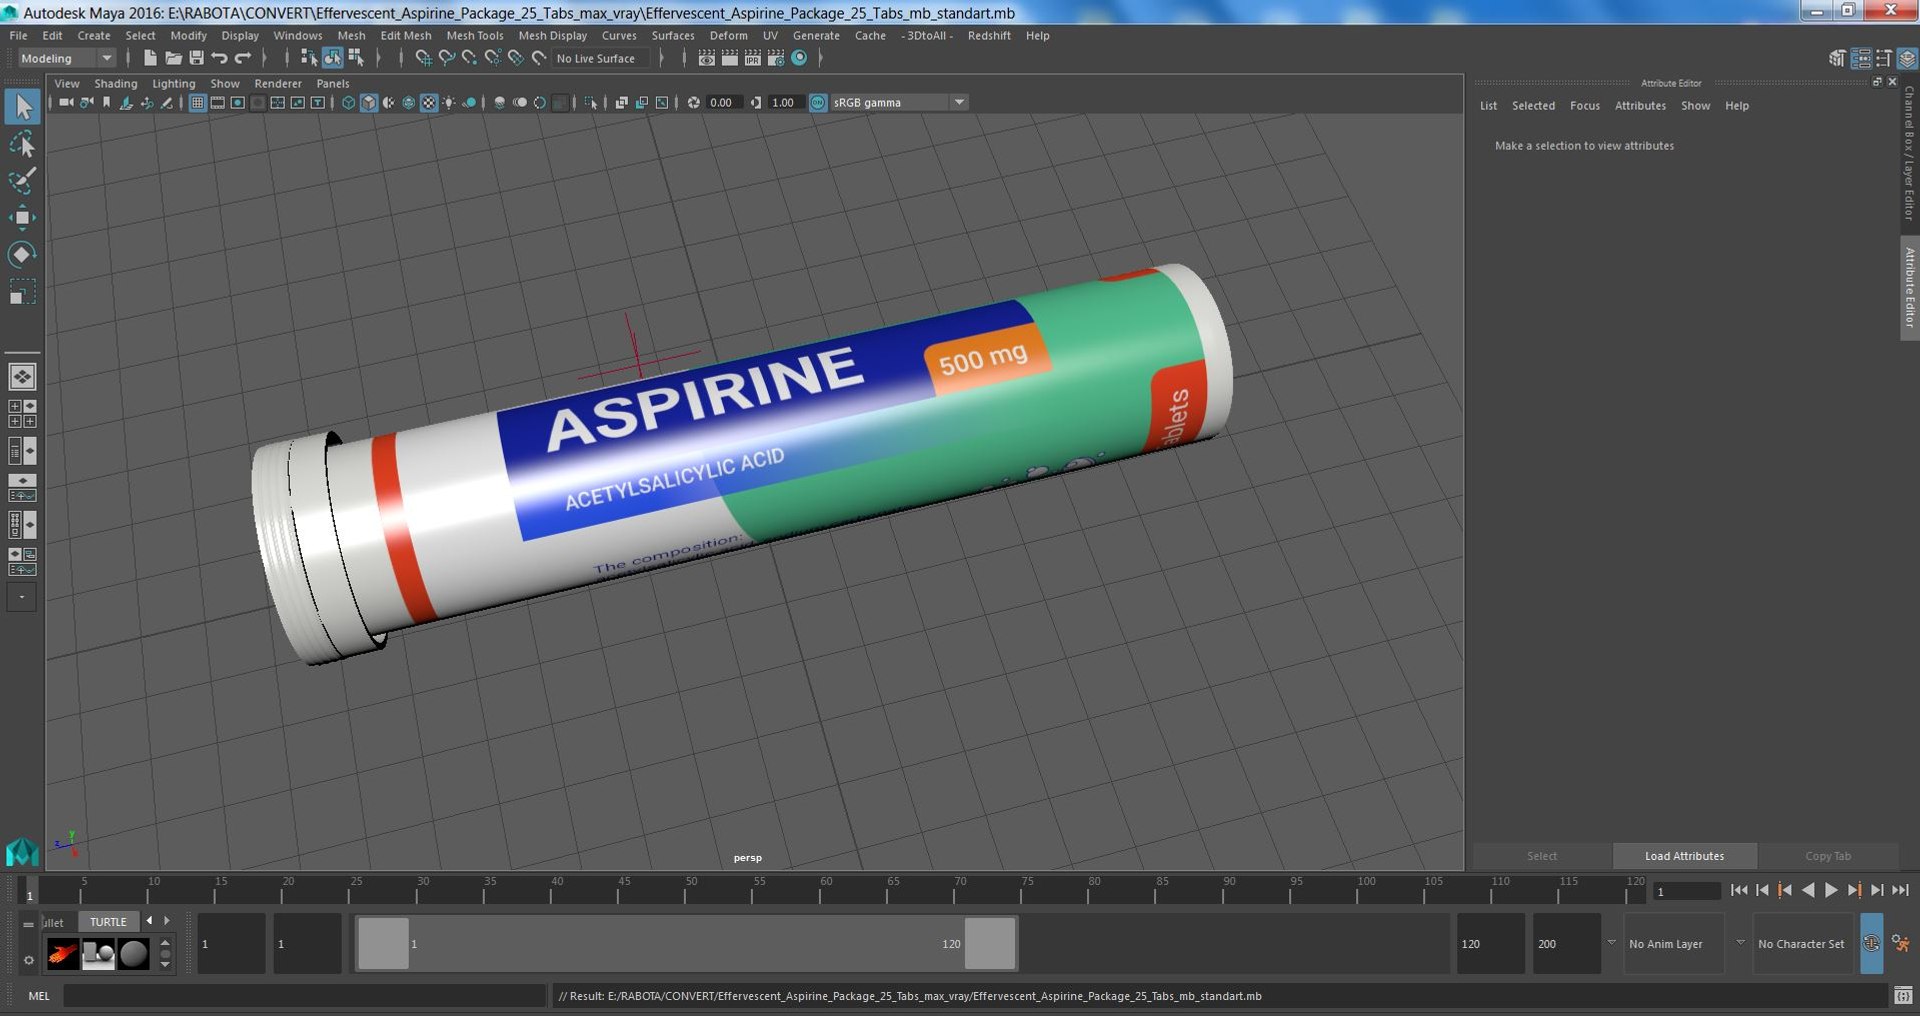Enable select by component type mode
The width and height of the screenshot is (1920, 1016).
pos(355,58)
